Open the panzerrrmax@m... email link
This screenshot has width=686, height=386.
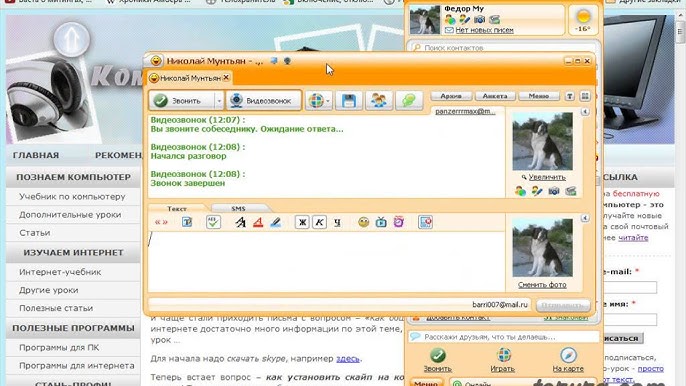(x=465, y=111)
